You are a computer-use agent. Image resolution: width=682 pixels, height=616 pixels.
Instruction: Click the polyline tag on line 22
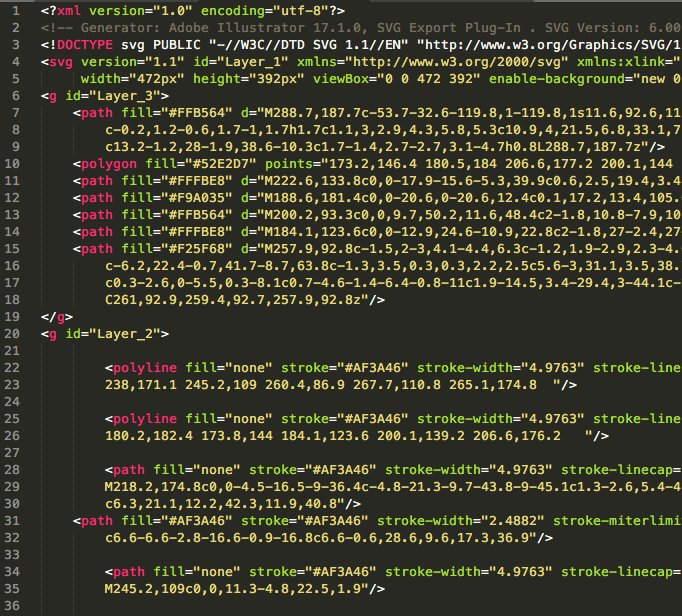coord(146,367)
